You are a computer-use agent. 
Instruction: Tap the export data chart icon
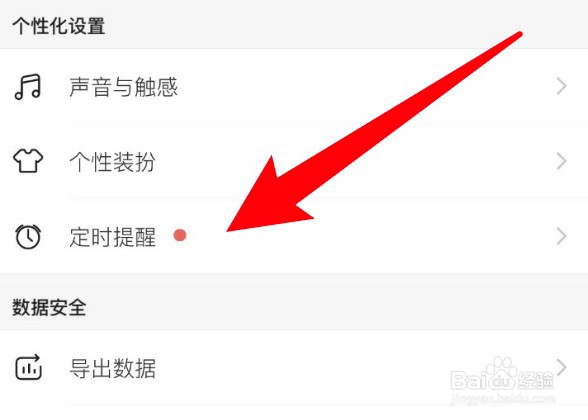coord(28,367)
